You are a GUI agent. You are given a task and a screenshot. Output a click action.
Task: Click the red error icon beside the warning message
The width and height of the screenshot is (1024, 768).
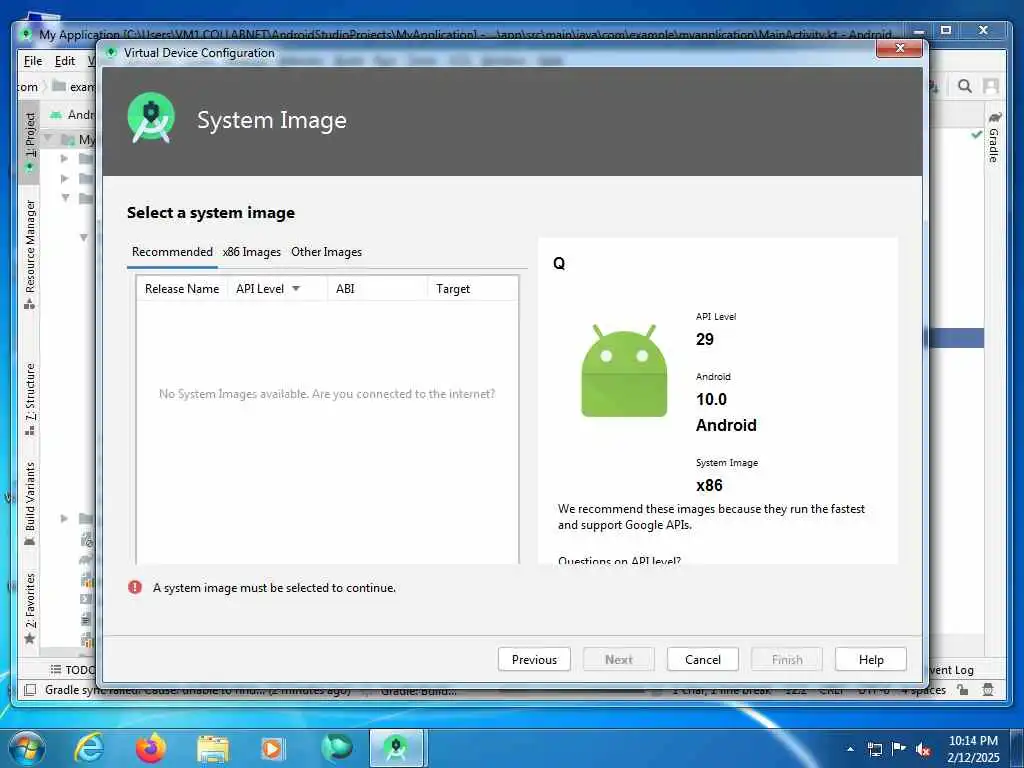135,587
